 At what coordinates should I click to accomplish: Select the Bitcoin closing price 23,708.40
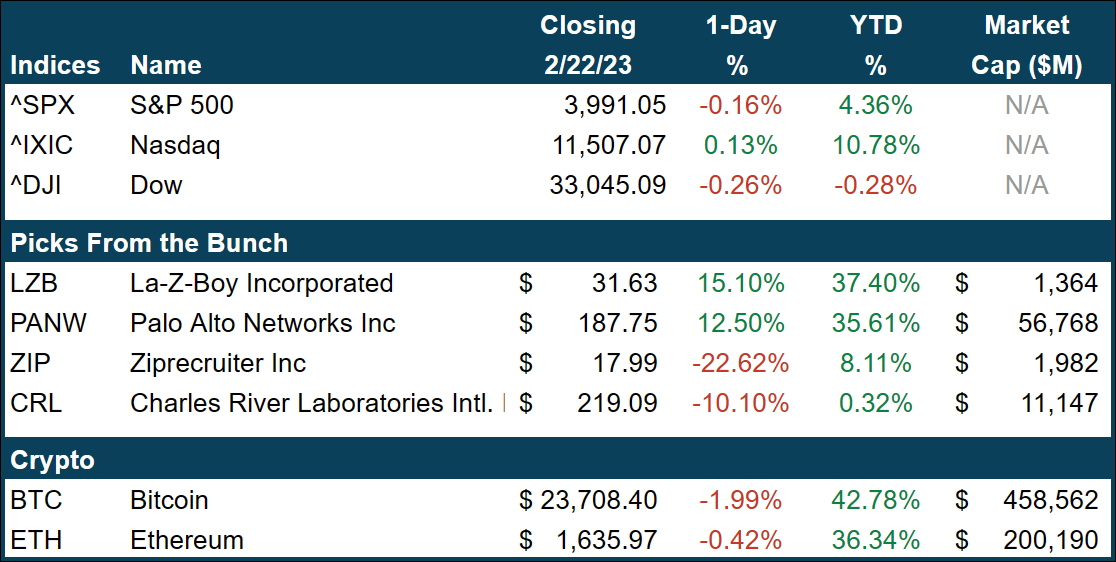pos(598,500)
